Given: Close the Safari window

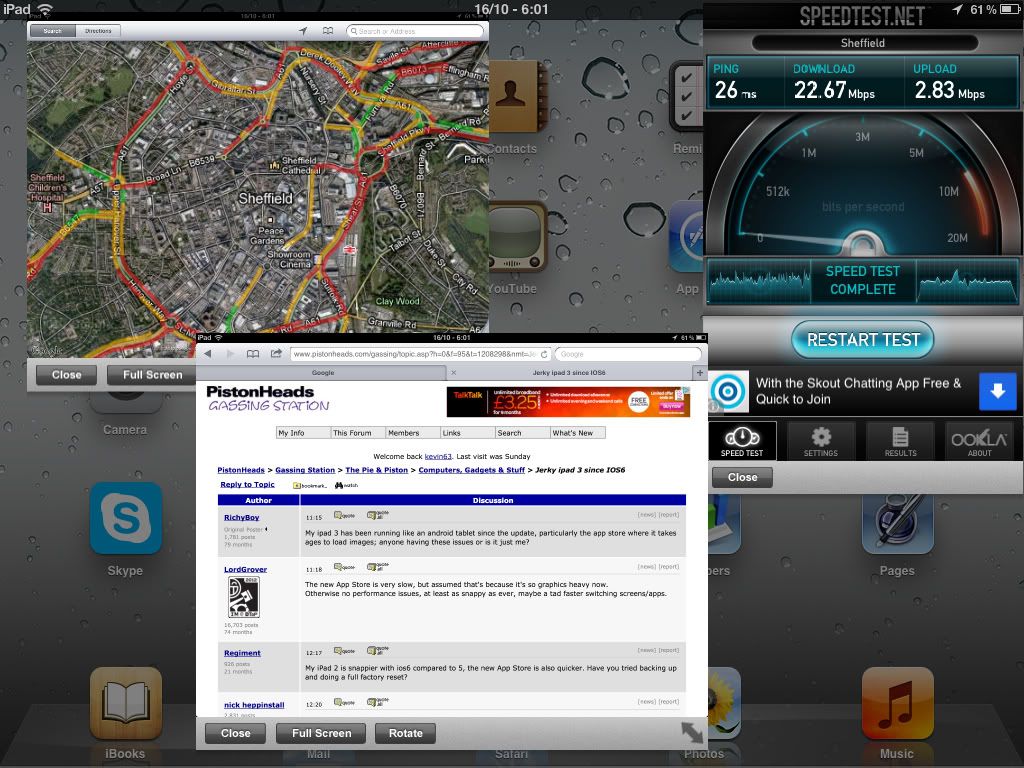Looking at the screenshot, I should 236,733.
